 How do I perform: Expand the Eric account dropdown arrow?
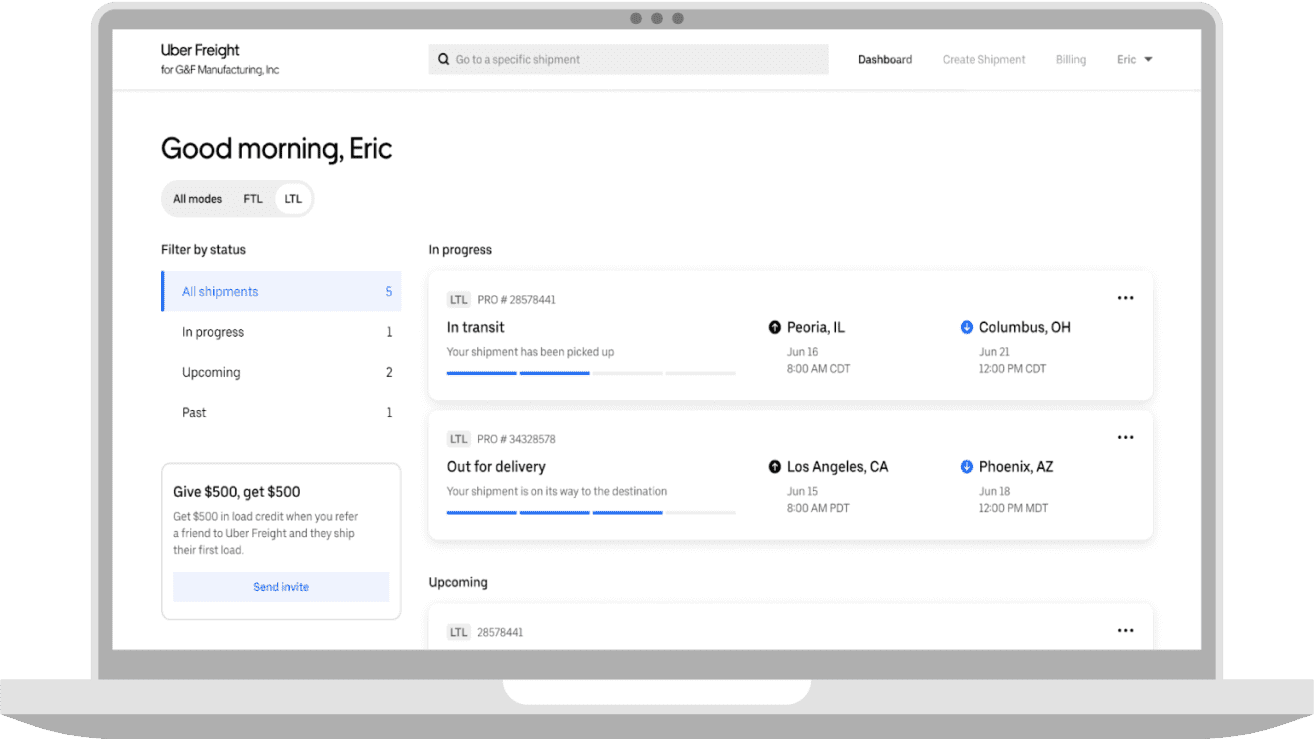[x=1148, y=60]
